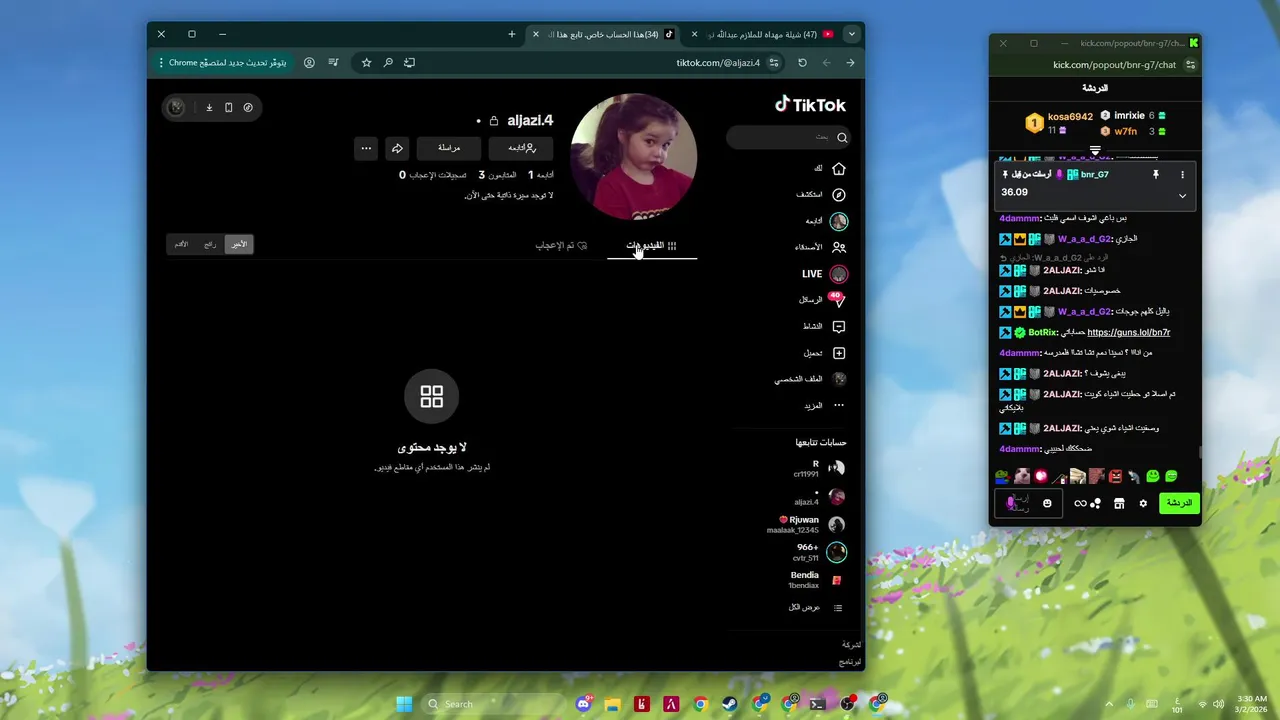Open TikTok search magnifier icon
The height and width of the screenshot is (720, 1280).
click(x=842, y=138)
